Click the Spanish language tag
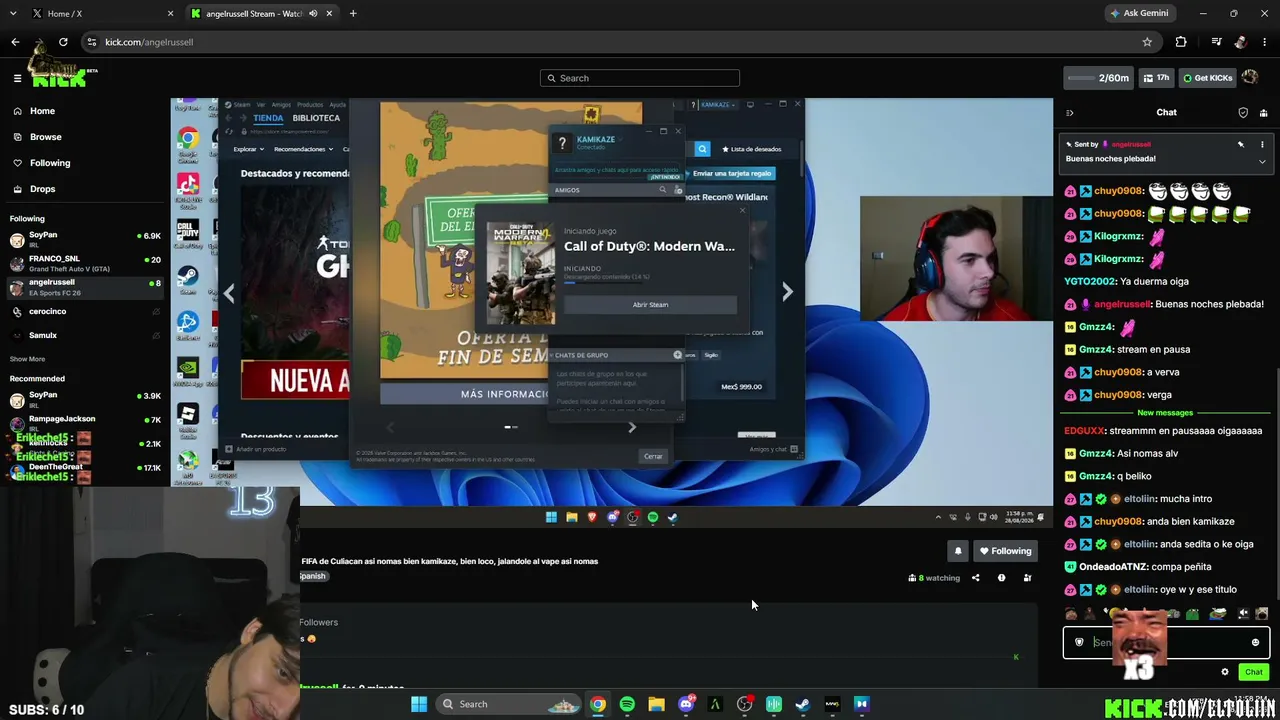The image size is (1280, 720). (313, 576)
